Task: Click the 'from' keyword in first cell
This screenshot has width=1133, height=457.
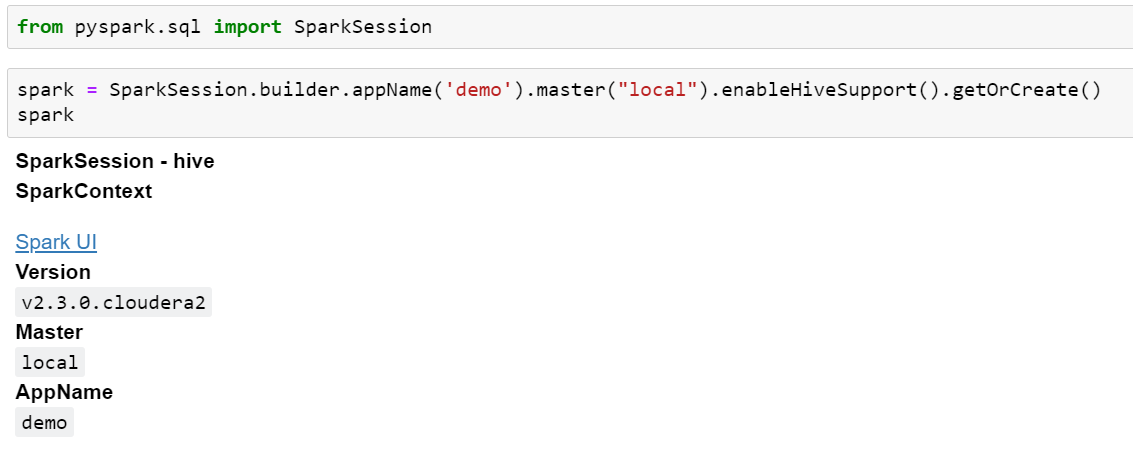Action: click(x=40, y=27)
